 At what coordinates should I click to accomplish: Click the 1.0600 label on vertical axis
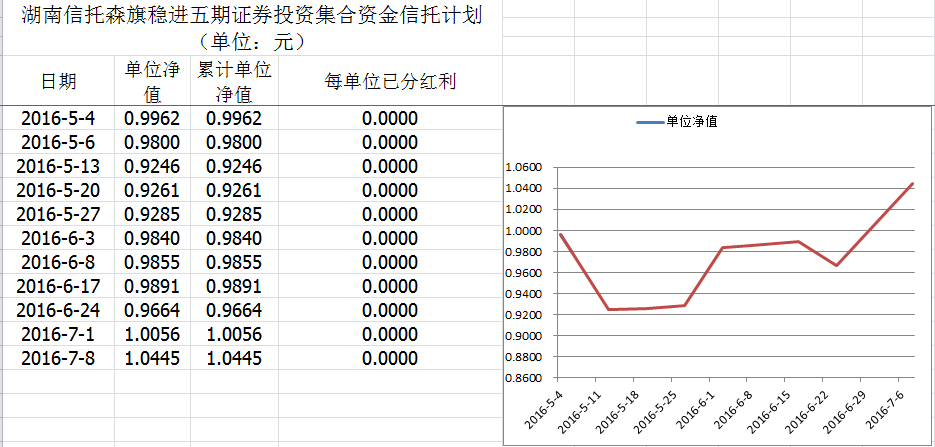click(x=523, y=167)
